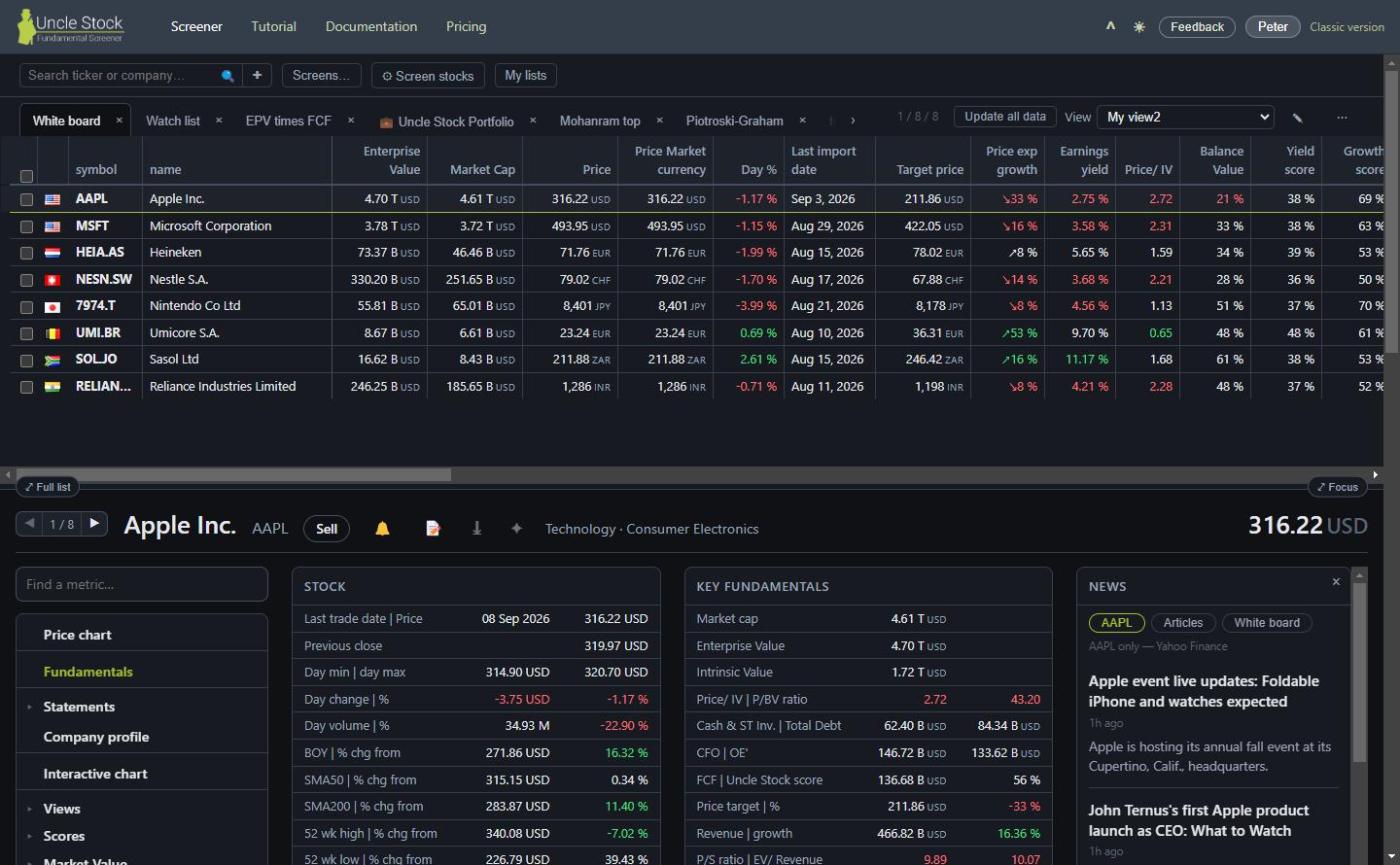1400x865 pixels.
Task: Click the search magnifier icon
Action: (x=228, y=76)
